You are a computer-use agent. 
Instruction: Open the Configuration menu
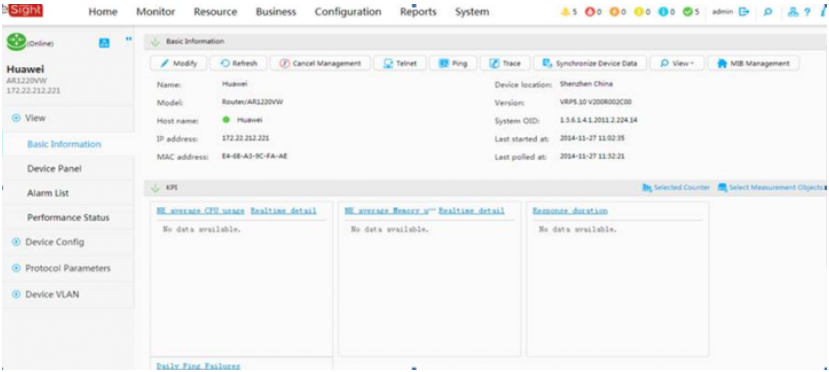348,12
